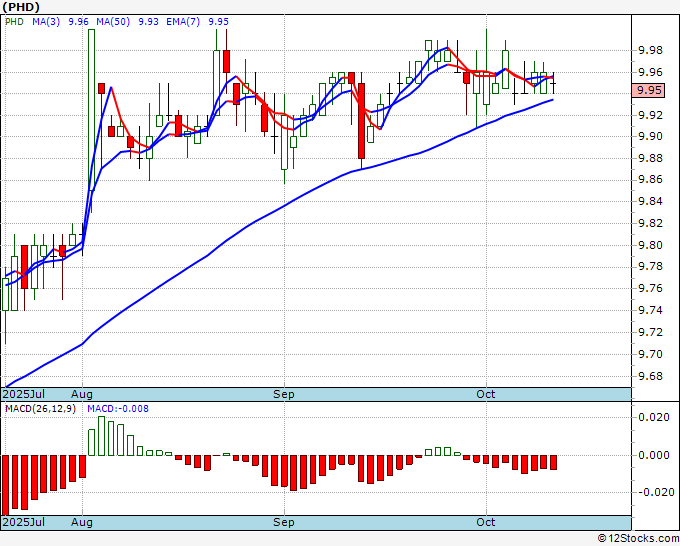Image resolution: width=680 pixels, height=546 pixels.
Task: Click the large red candlestick in mid-September
Action: click(x=361, y=121)
